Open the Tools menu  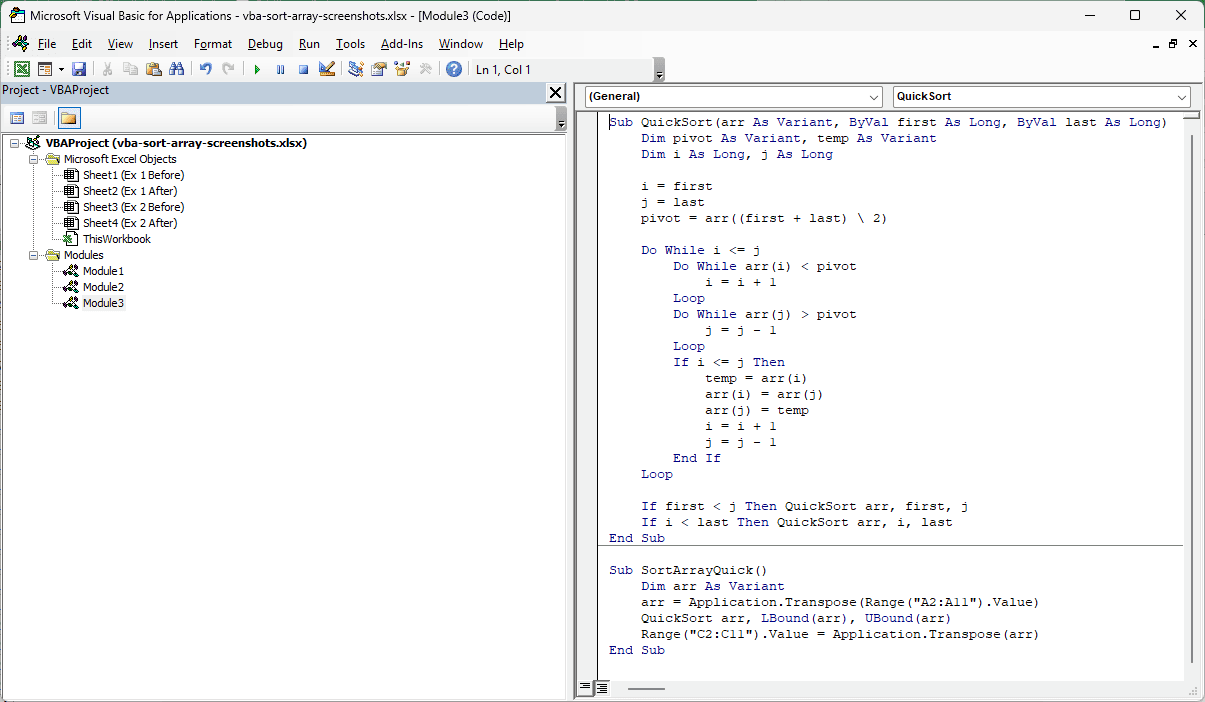(351, 44)
